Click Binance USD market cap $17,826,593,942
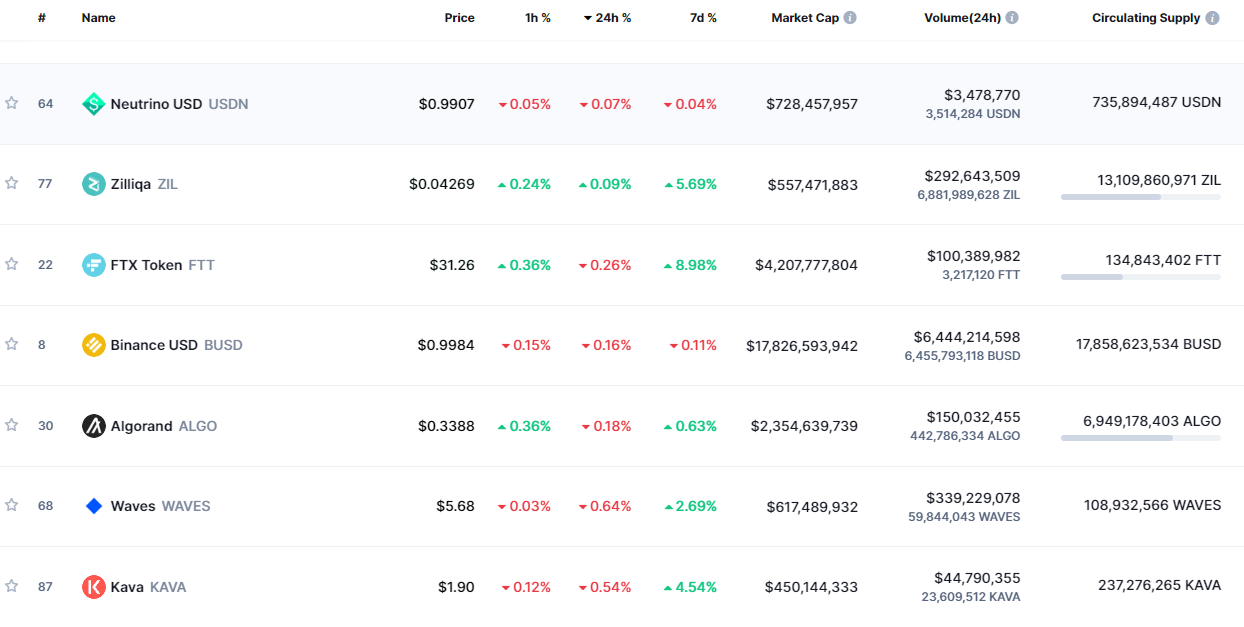Viewport: 1244px width, 627px height. (802, 346)
